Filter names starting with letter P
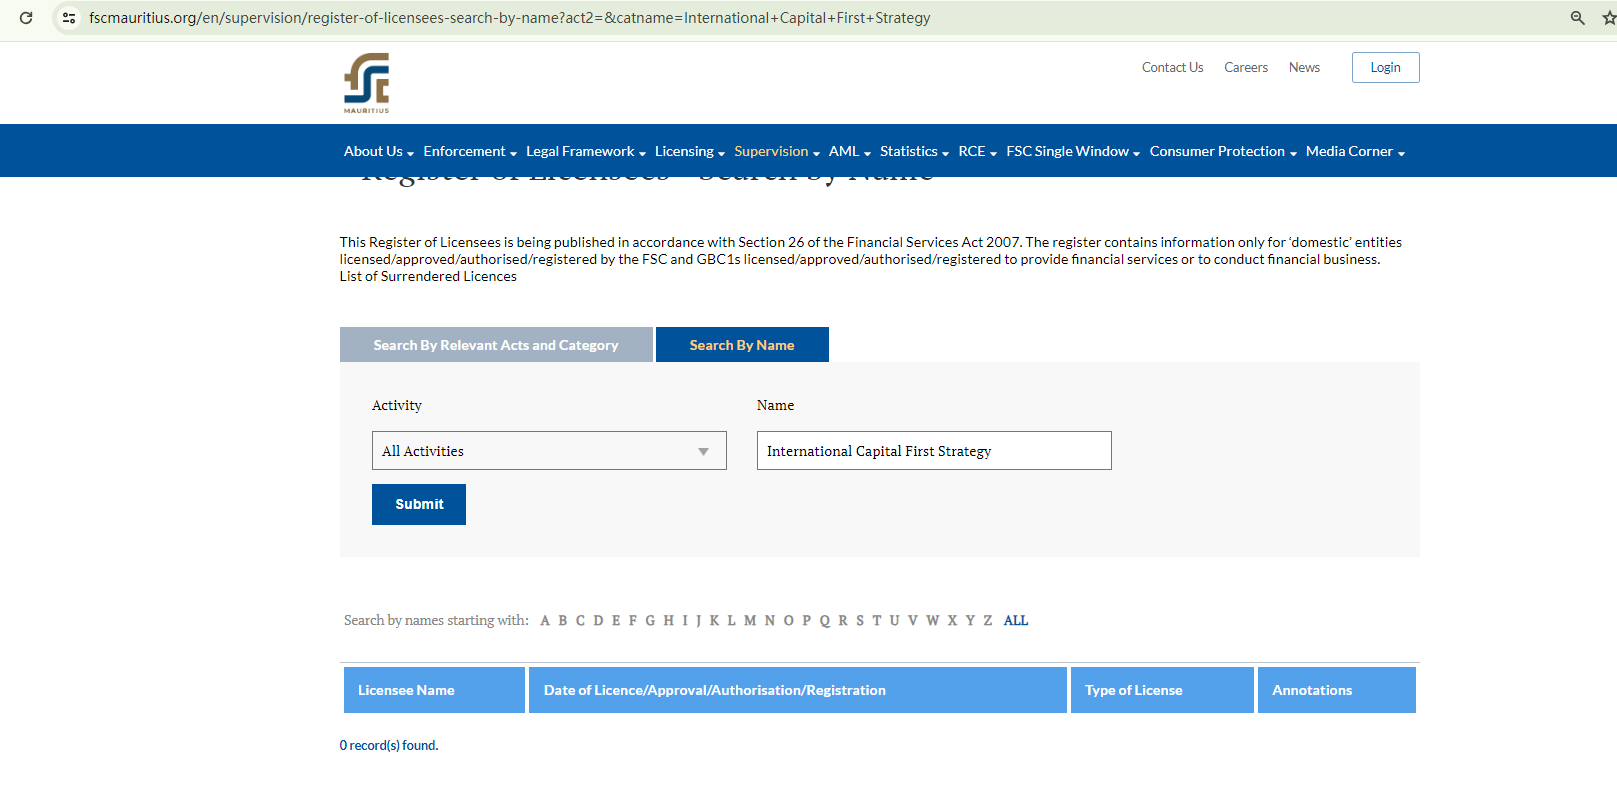 tap(807, 620)
